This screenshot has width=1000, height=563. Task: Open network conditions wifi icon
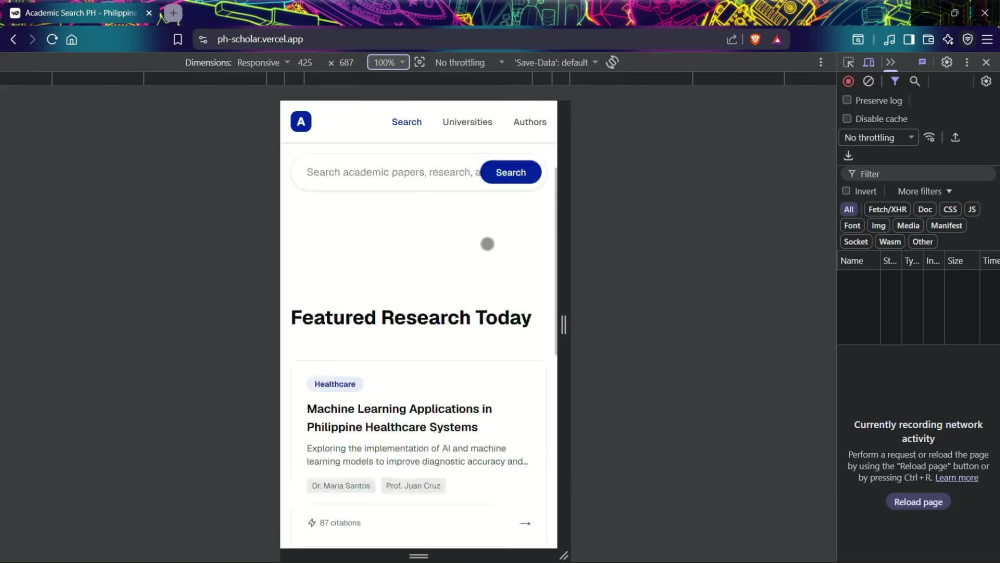930,138
